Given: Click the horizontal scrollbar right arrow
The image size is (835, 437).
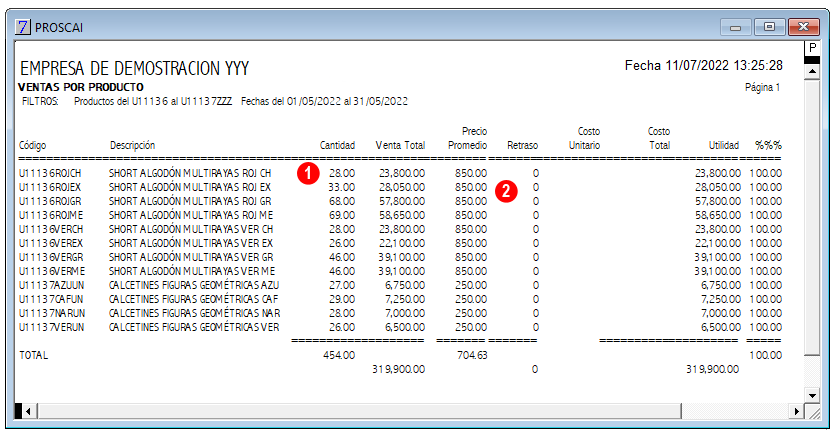Looking at the screenshot, I should [796, 411].
